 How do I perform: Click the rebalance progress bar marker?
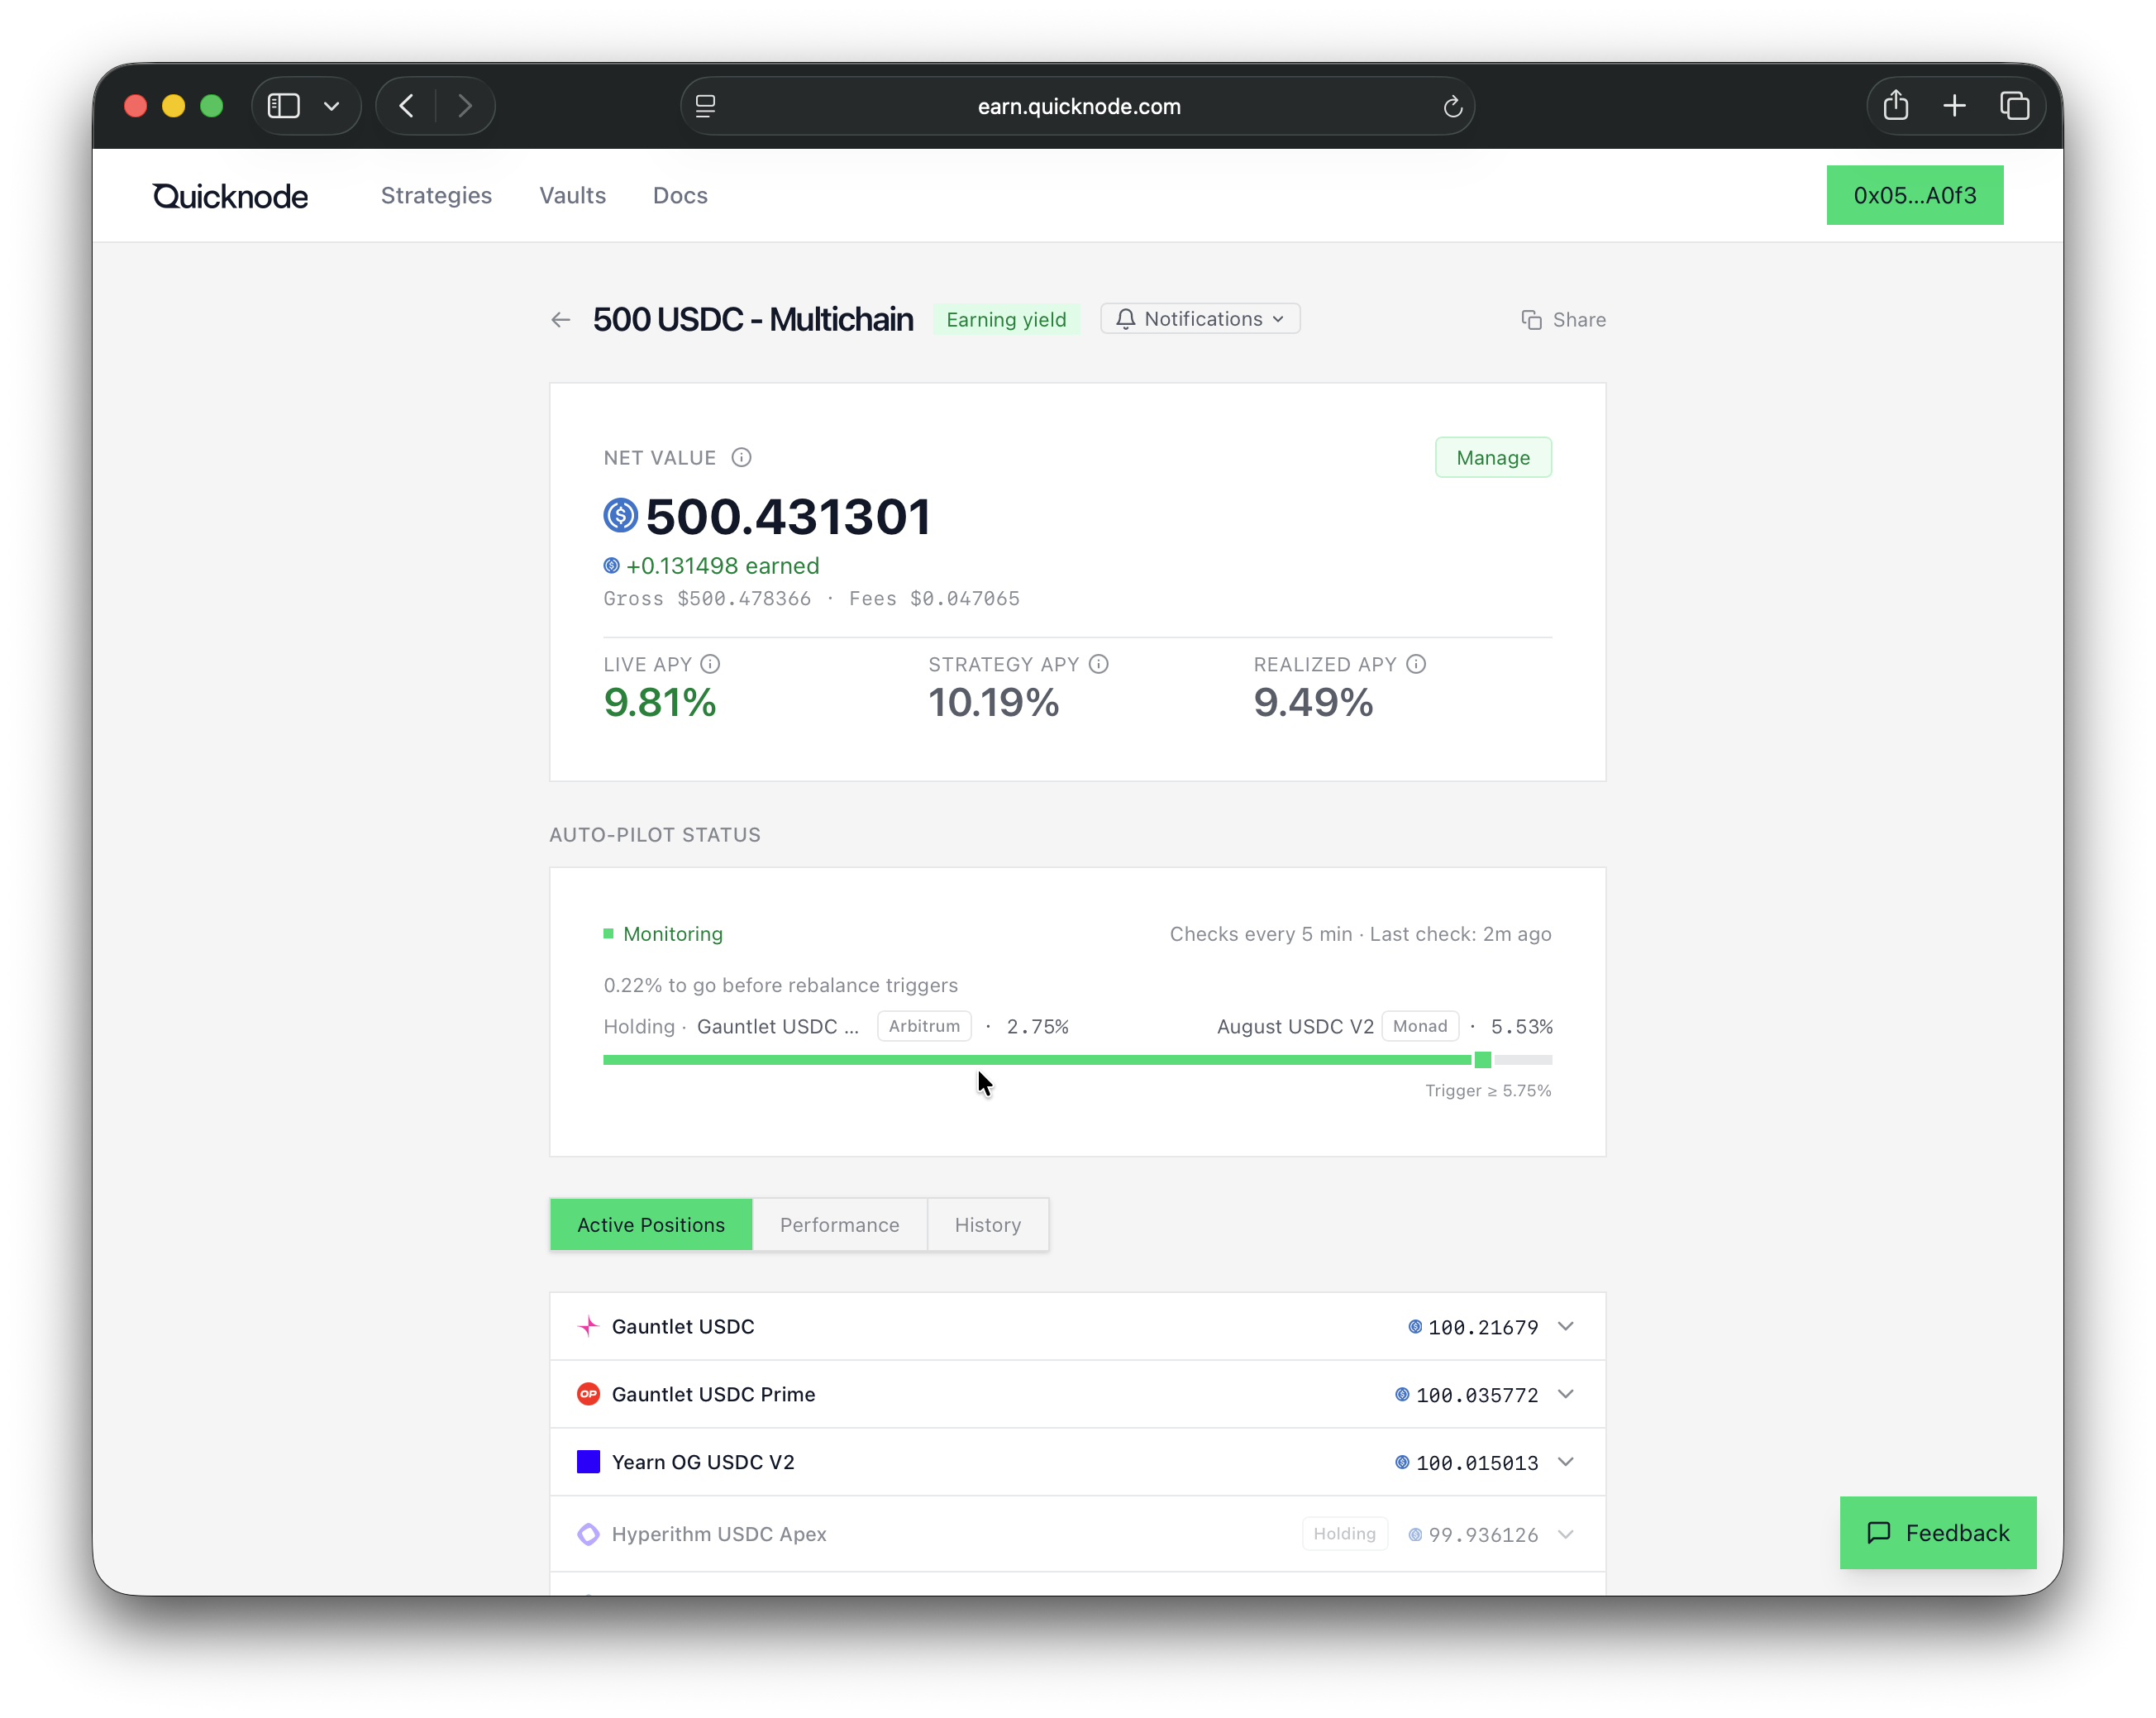(1483, 1060)
